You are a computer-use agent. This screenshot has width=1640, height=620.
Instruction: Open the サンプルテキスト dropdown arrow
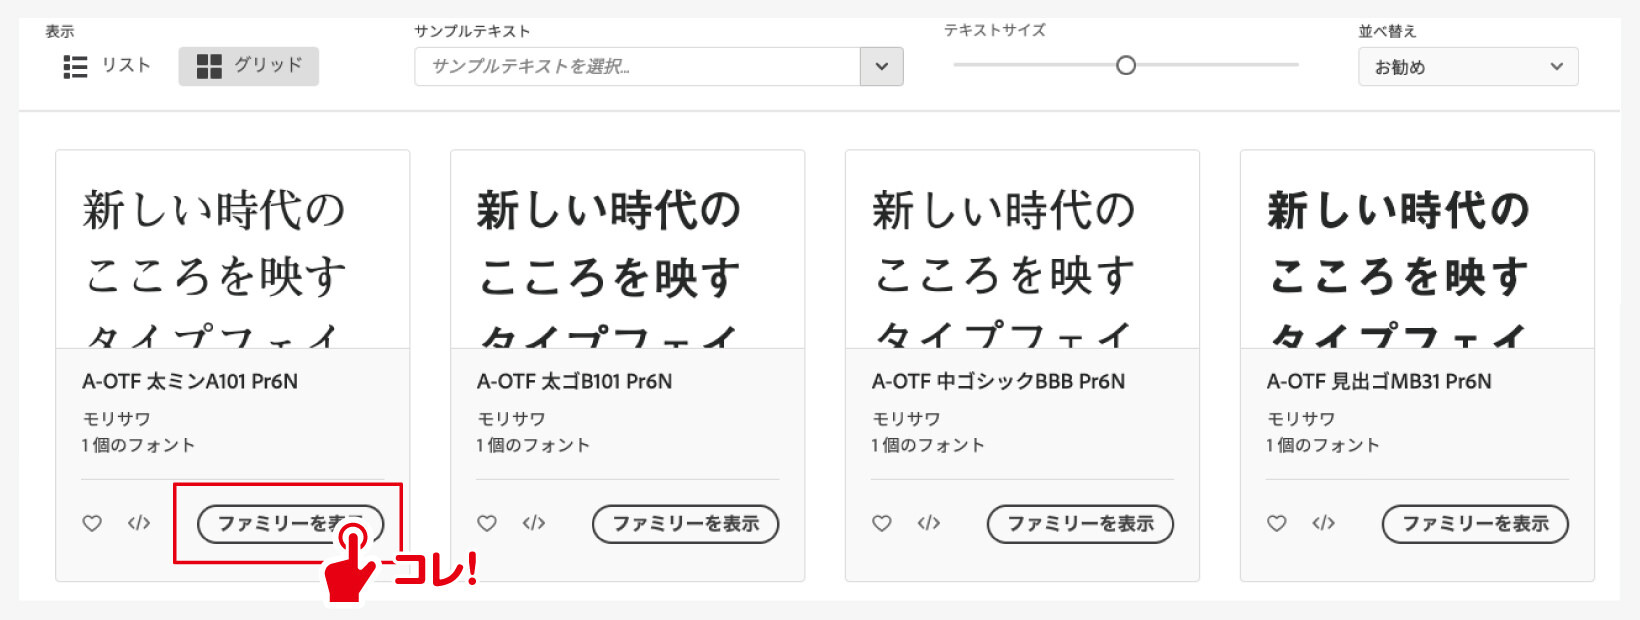point(881,67)
